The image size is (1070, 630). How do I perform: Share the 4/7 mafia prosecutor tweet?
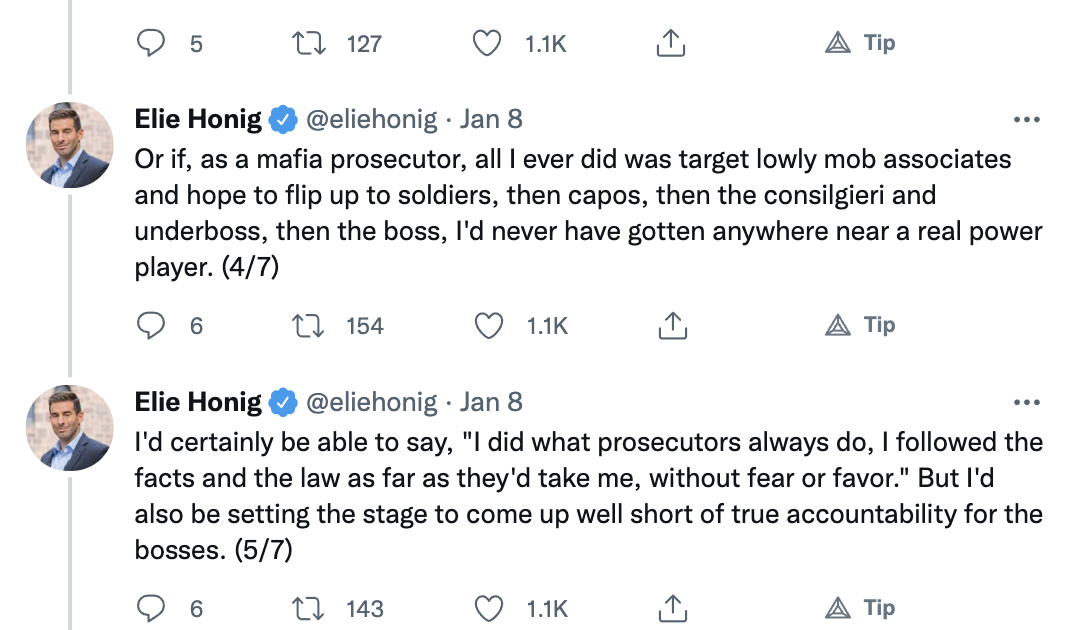point(673,326)
